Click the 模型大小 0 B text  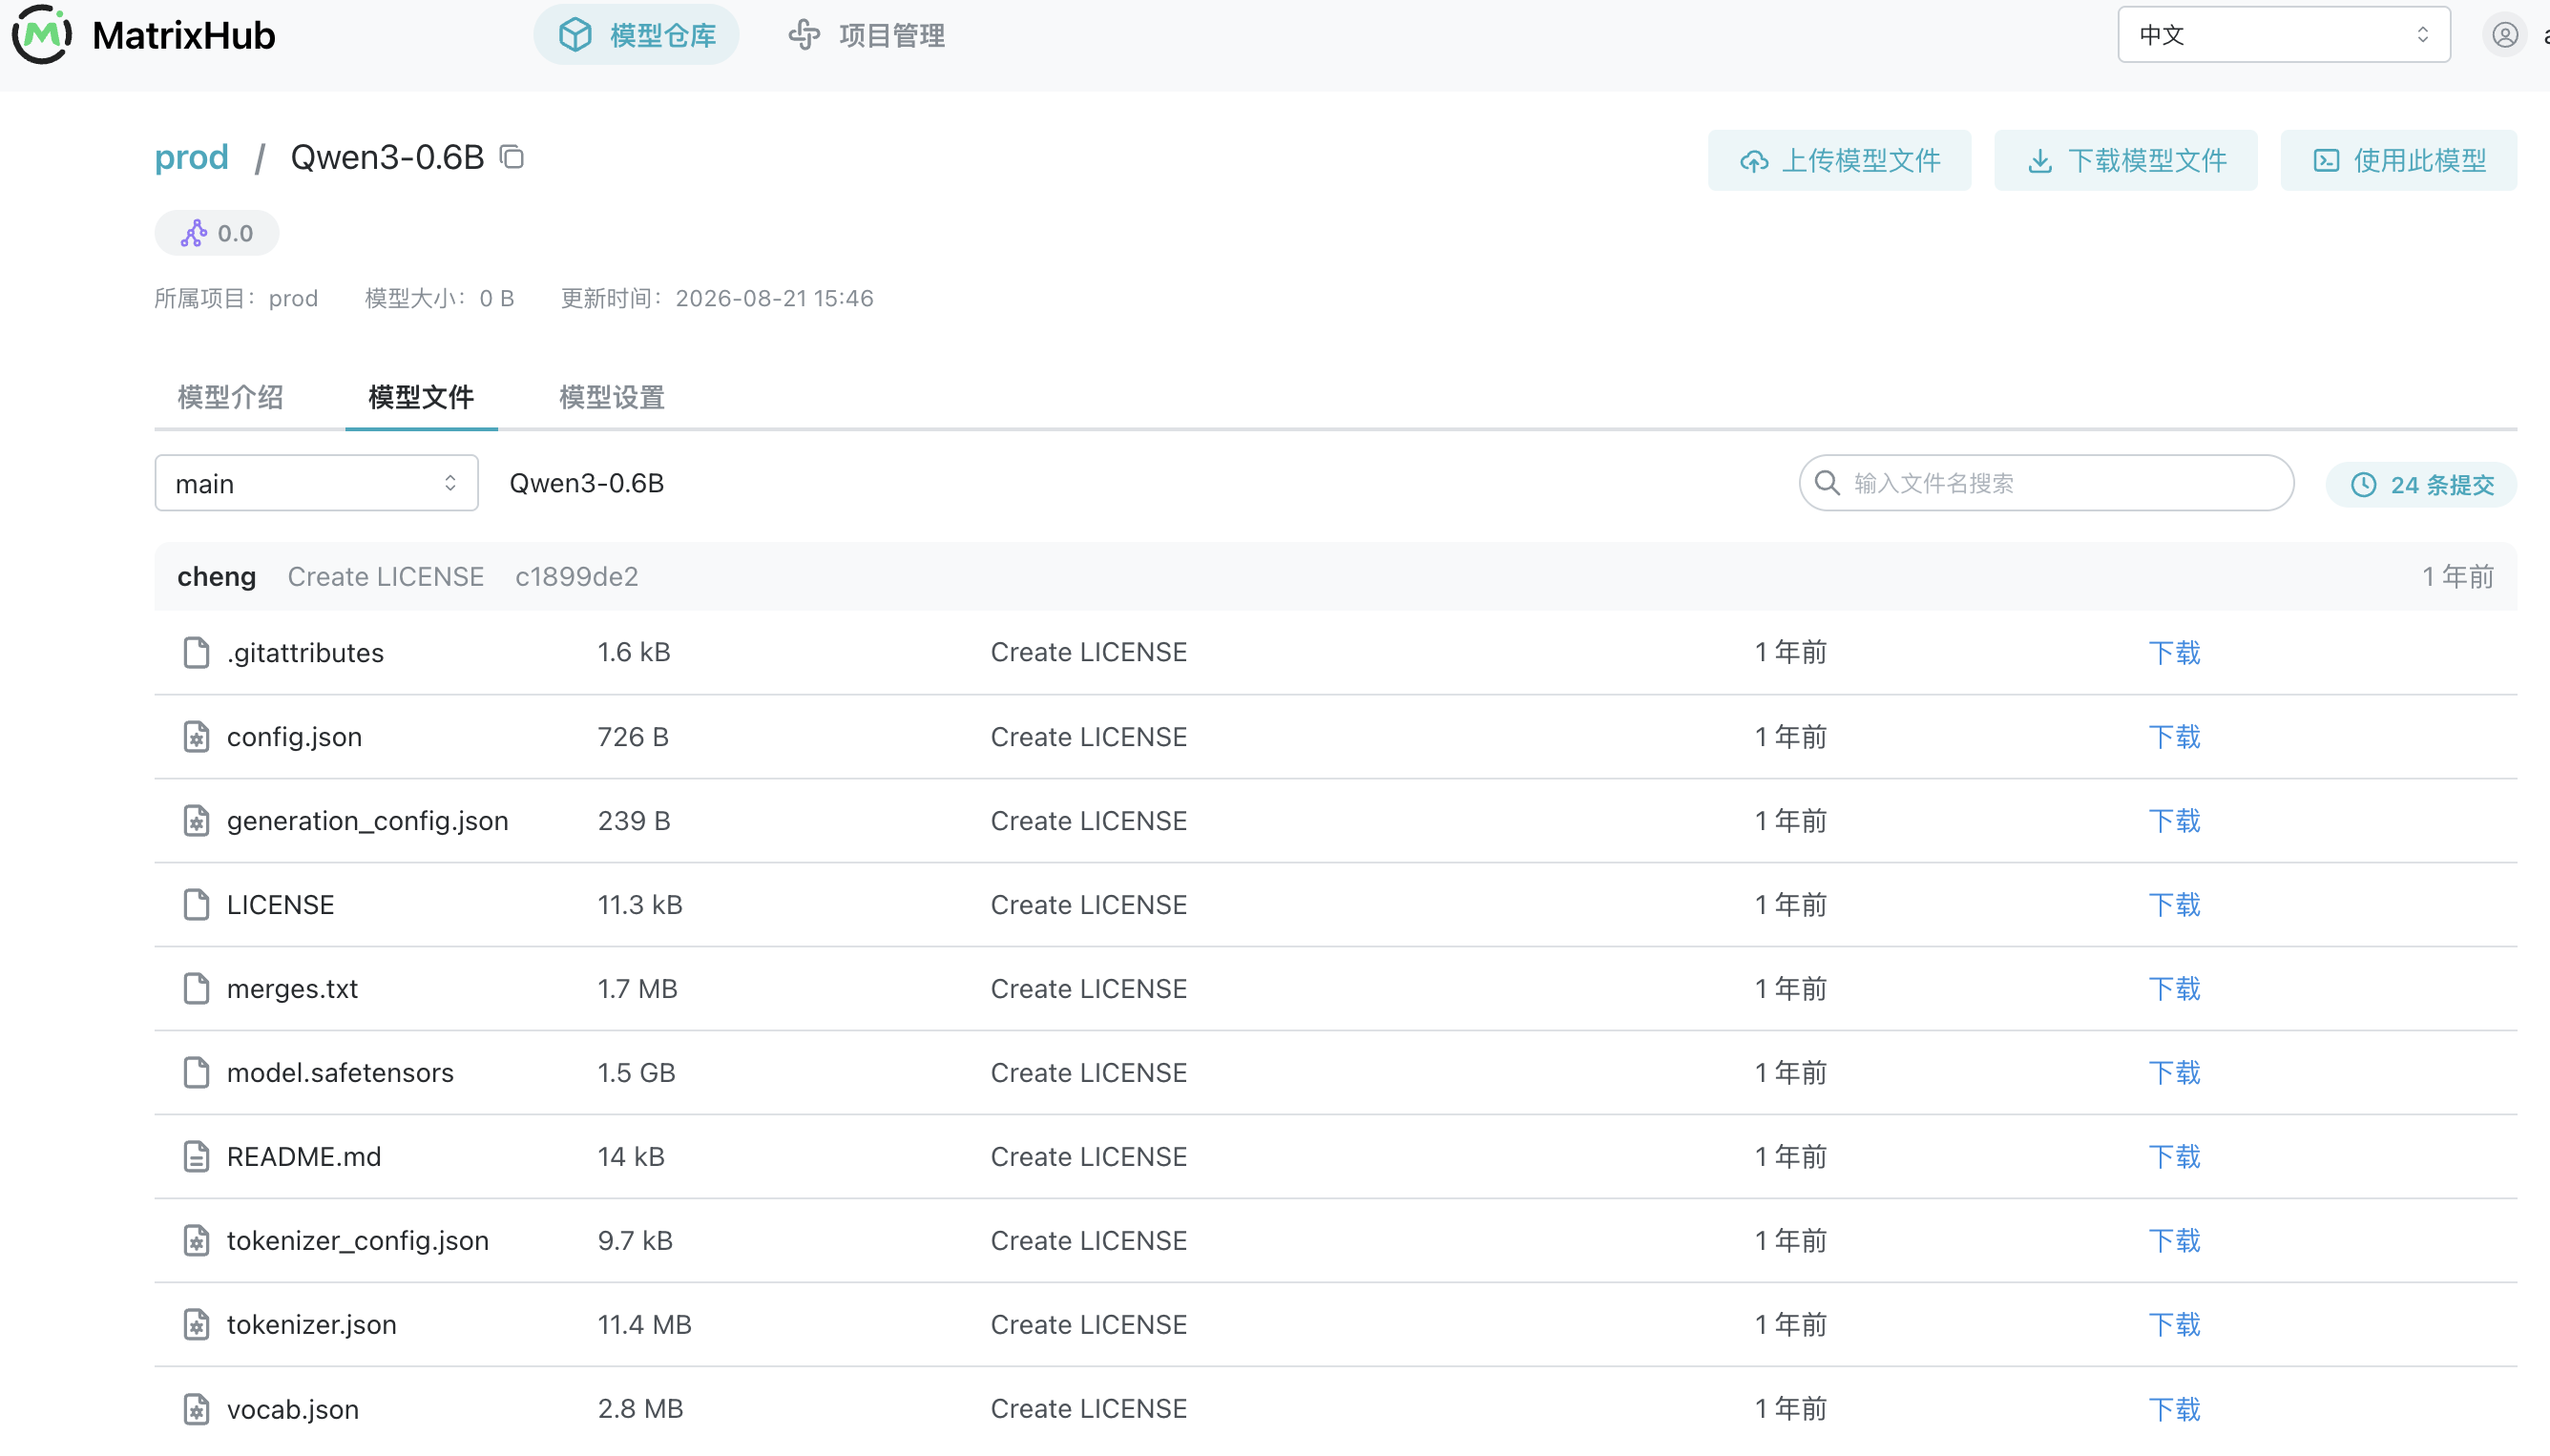point(439,298)
